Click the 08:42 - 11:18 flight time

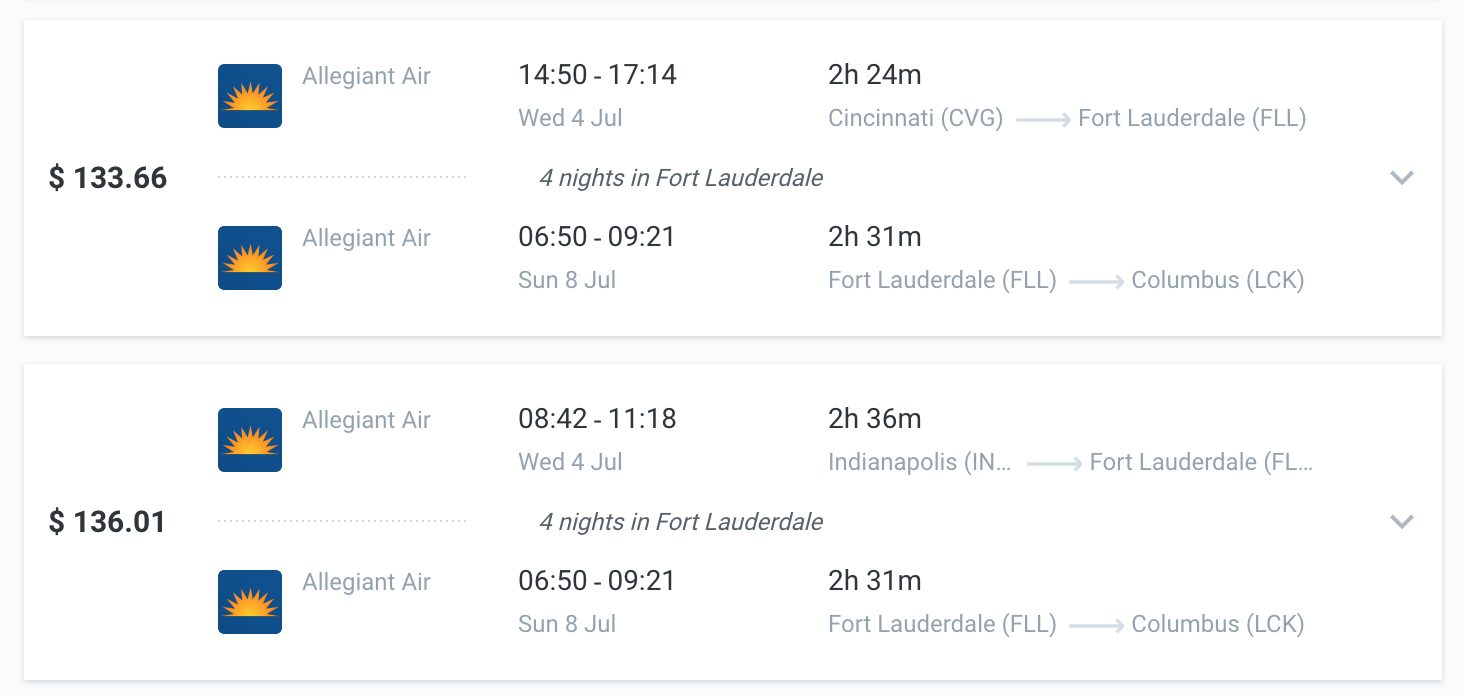tap(597, 419)
